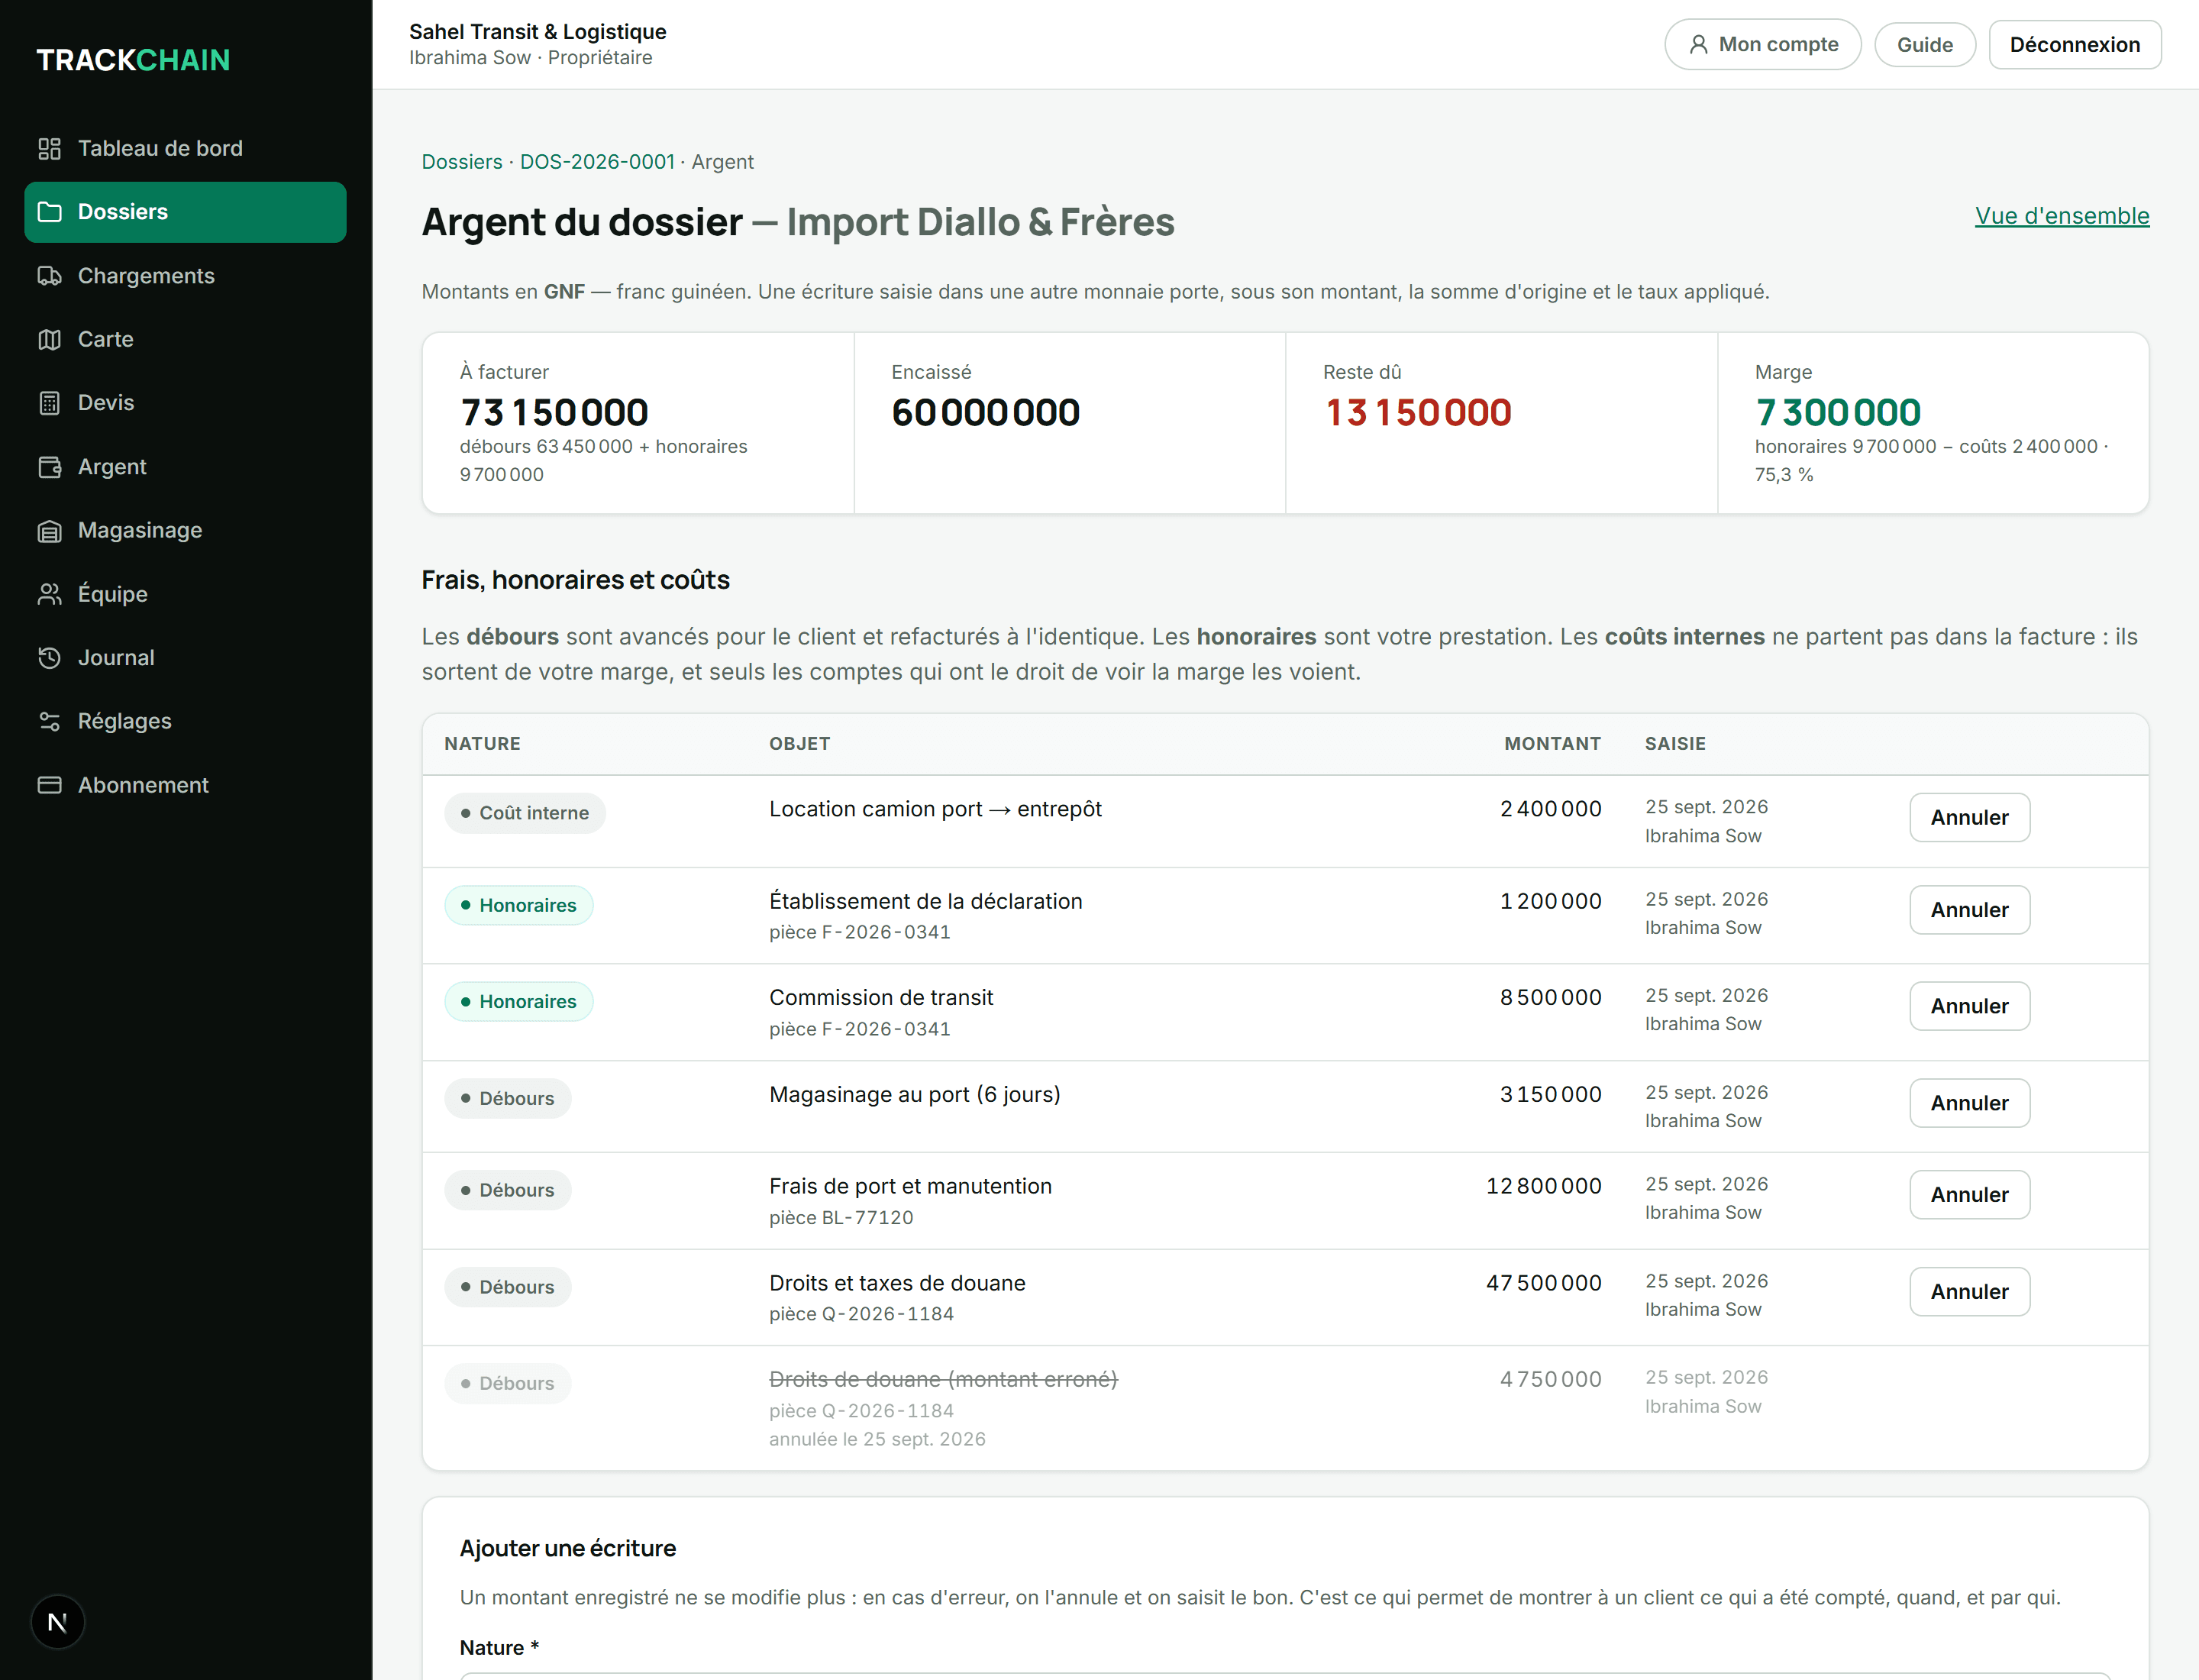Click the amount 47 500 000
Viewport: 2199px width, 1680px height.
pyautogui.click(x=1543, y=1283)
